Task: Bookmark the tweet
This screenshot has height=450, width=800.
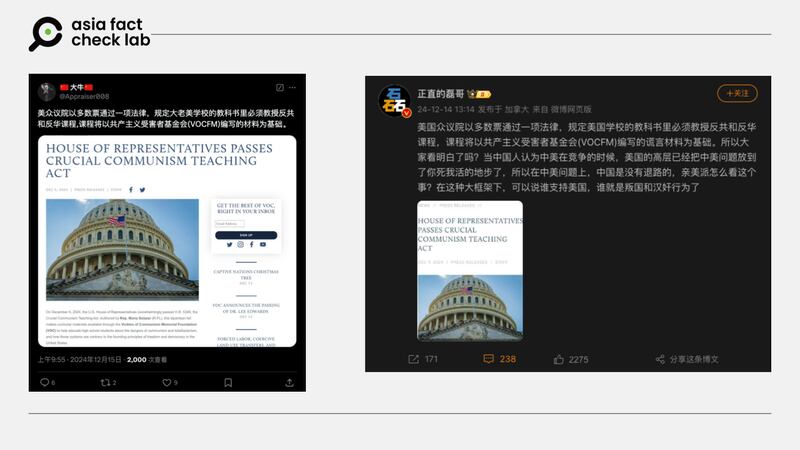Action: (x=228, y=382)
